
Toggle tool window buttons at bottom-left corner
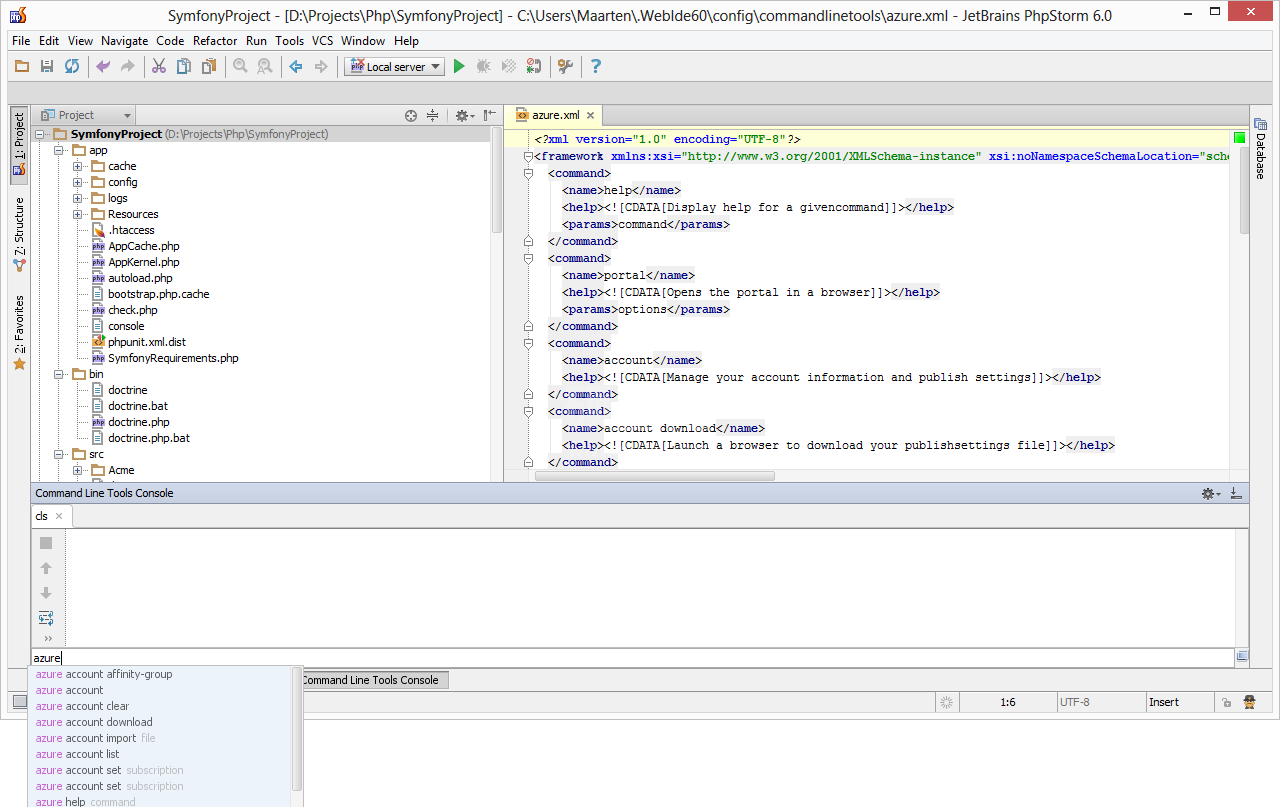(x=18, y=702)
